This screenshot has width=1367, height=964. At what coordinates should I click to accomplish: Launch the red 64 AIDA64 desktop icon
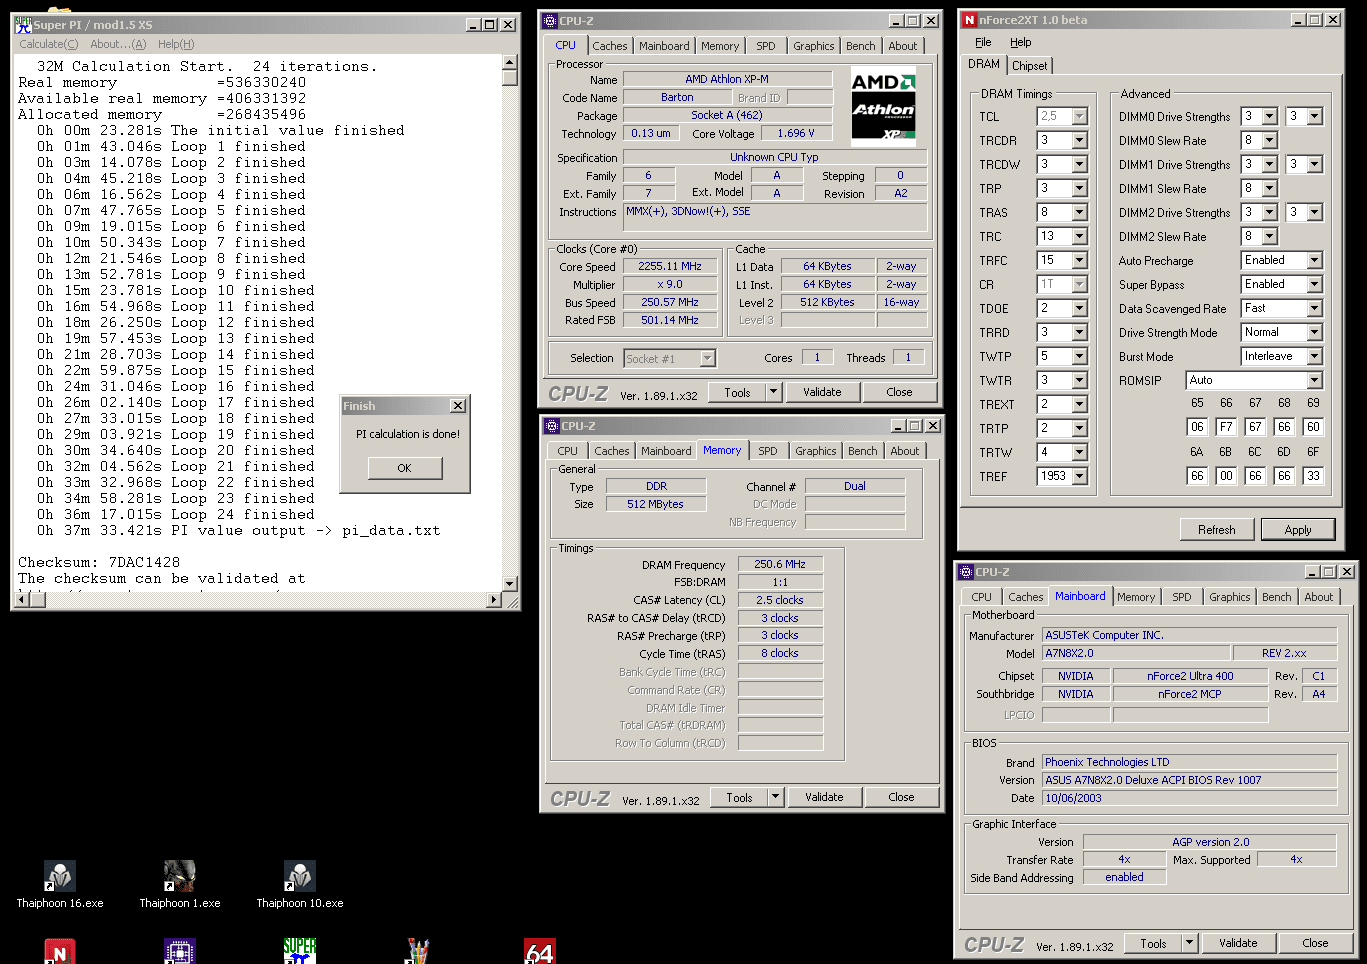pos(540,951)
